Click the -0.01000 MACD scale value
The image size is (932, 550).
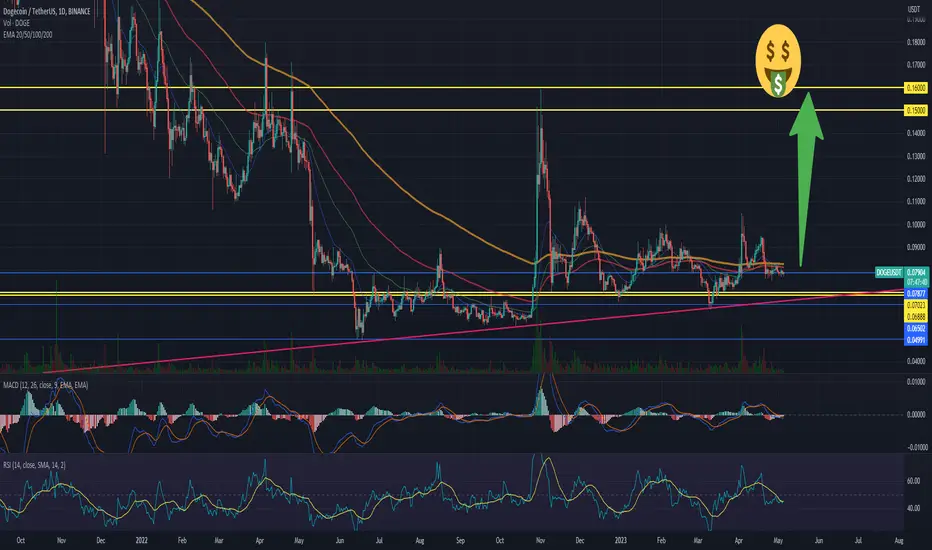click(x=915, y=447)
